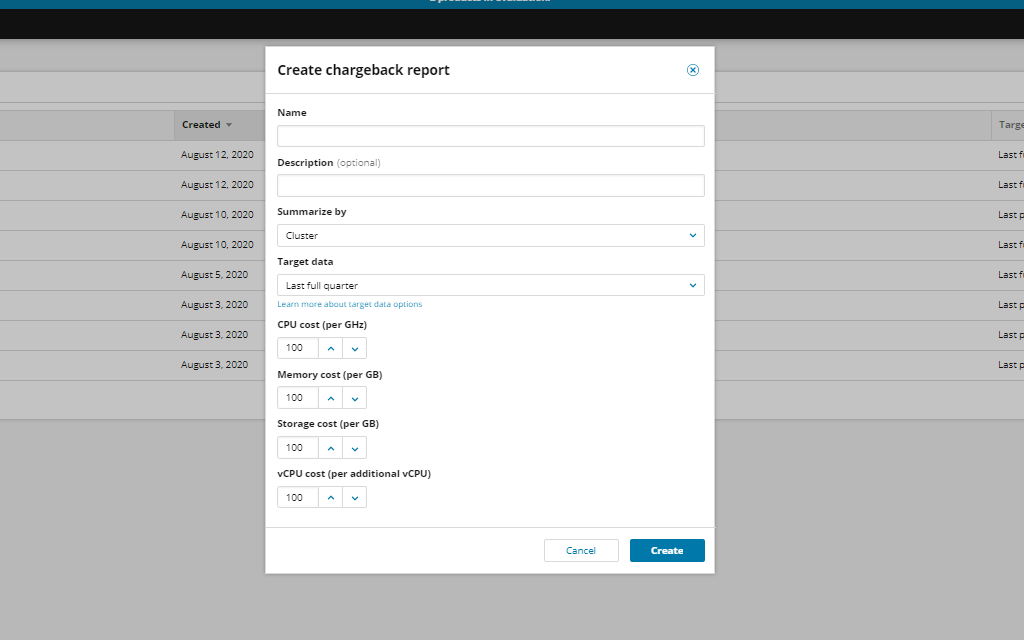Decrease Memory cost using down arrow
Screen dimensions: 1024x640
(x=355, y=398)
